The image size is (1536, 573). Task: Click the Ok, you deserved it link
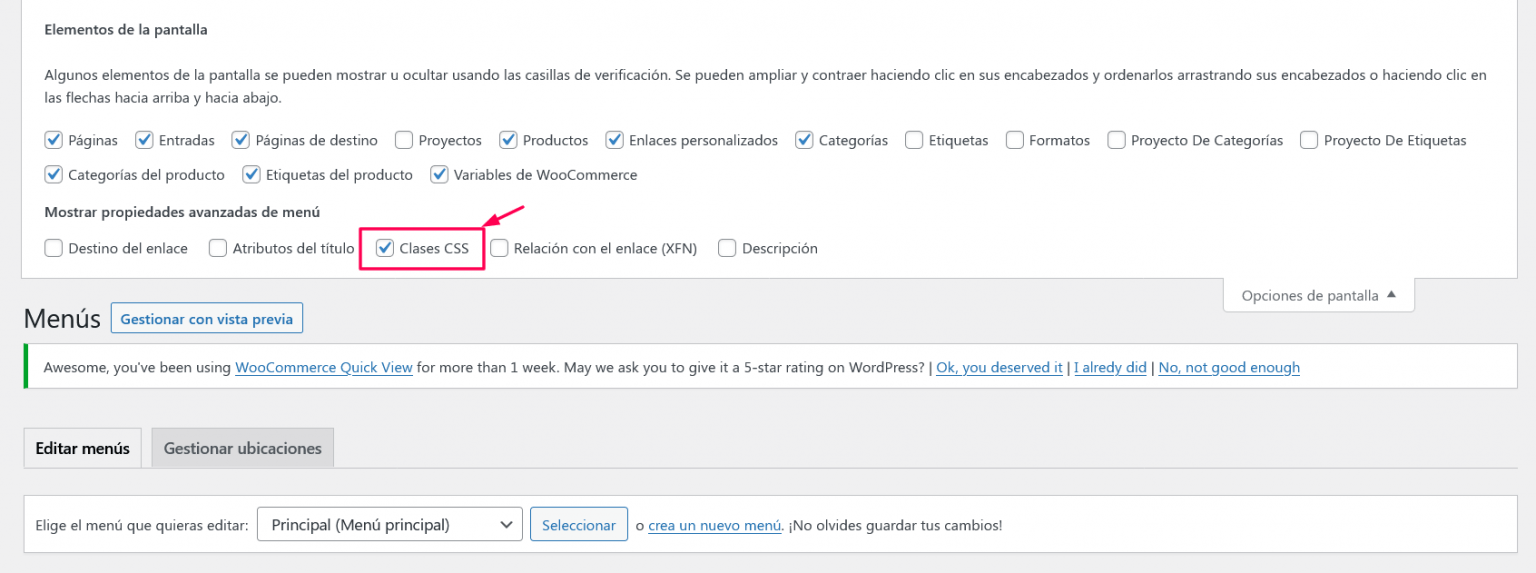(999, 367)
